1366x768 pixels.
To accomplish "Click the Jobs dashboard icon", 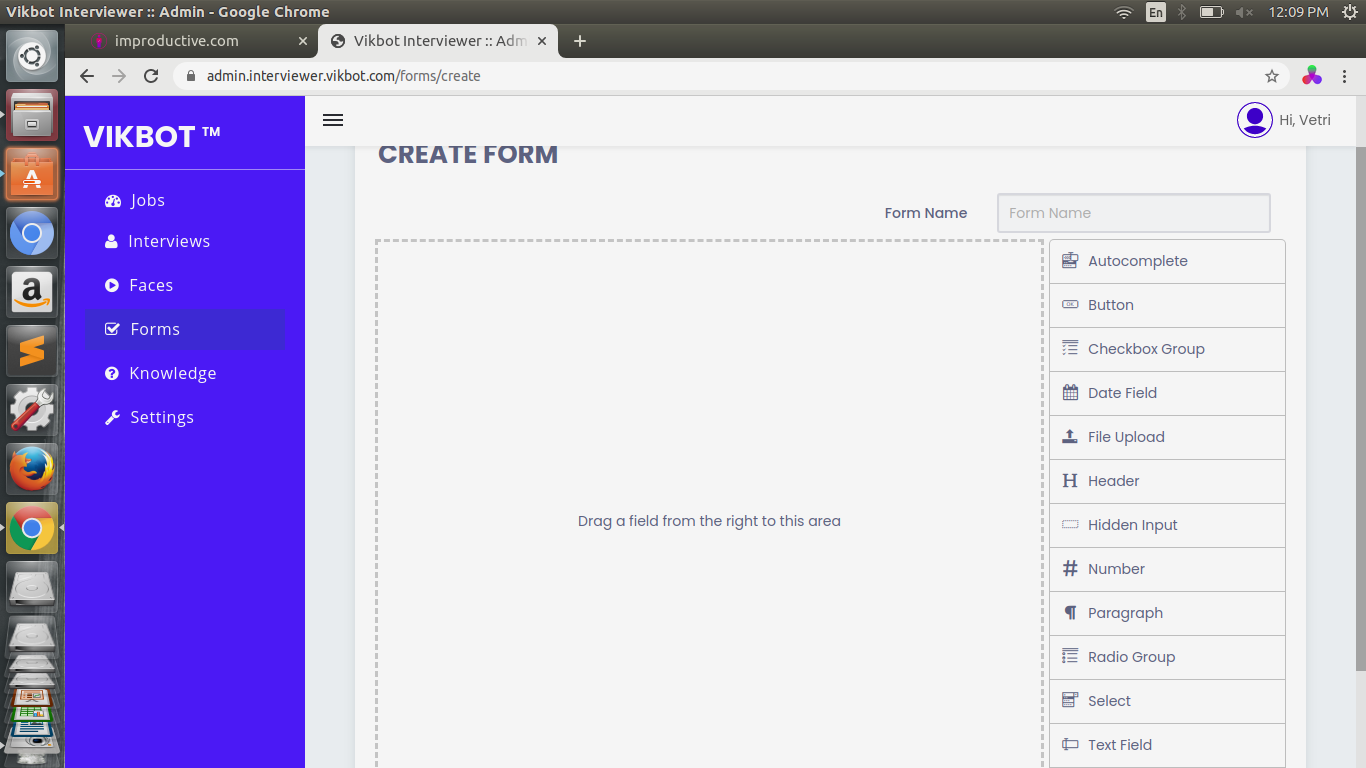I will tap(112, 201).
